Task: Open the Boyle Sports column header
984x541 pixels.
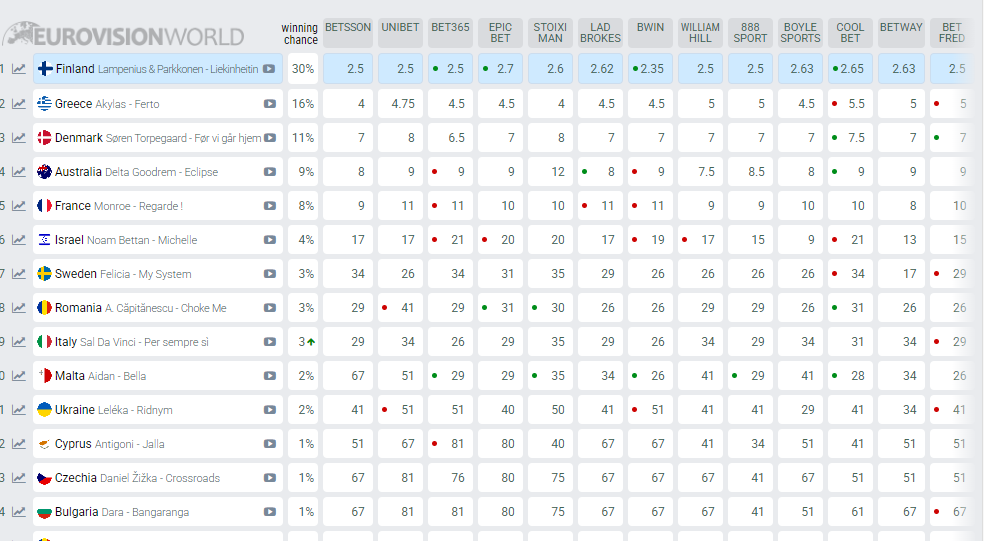Action: [x=800, y=33]
